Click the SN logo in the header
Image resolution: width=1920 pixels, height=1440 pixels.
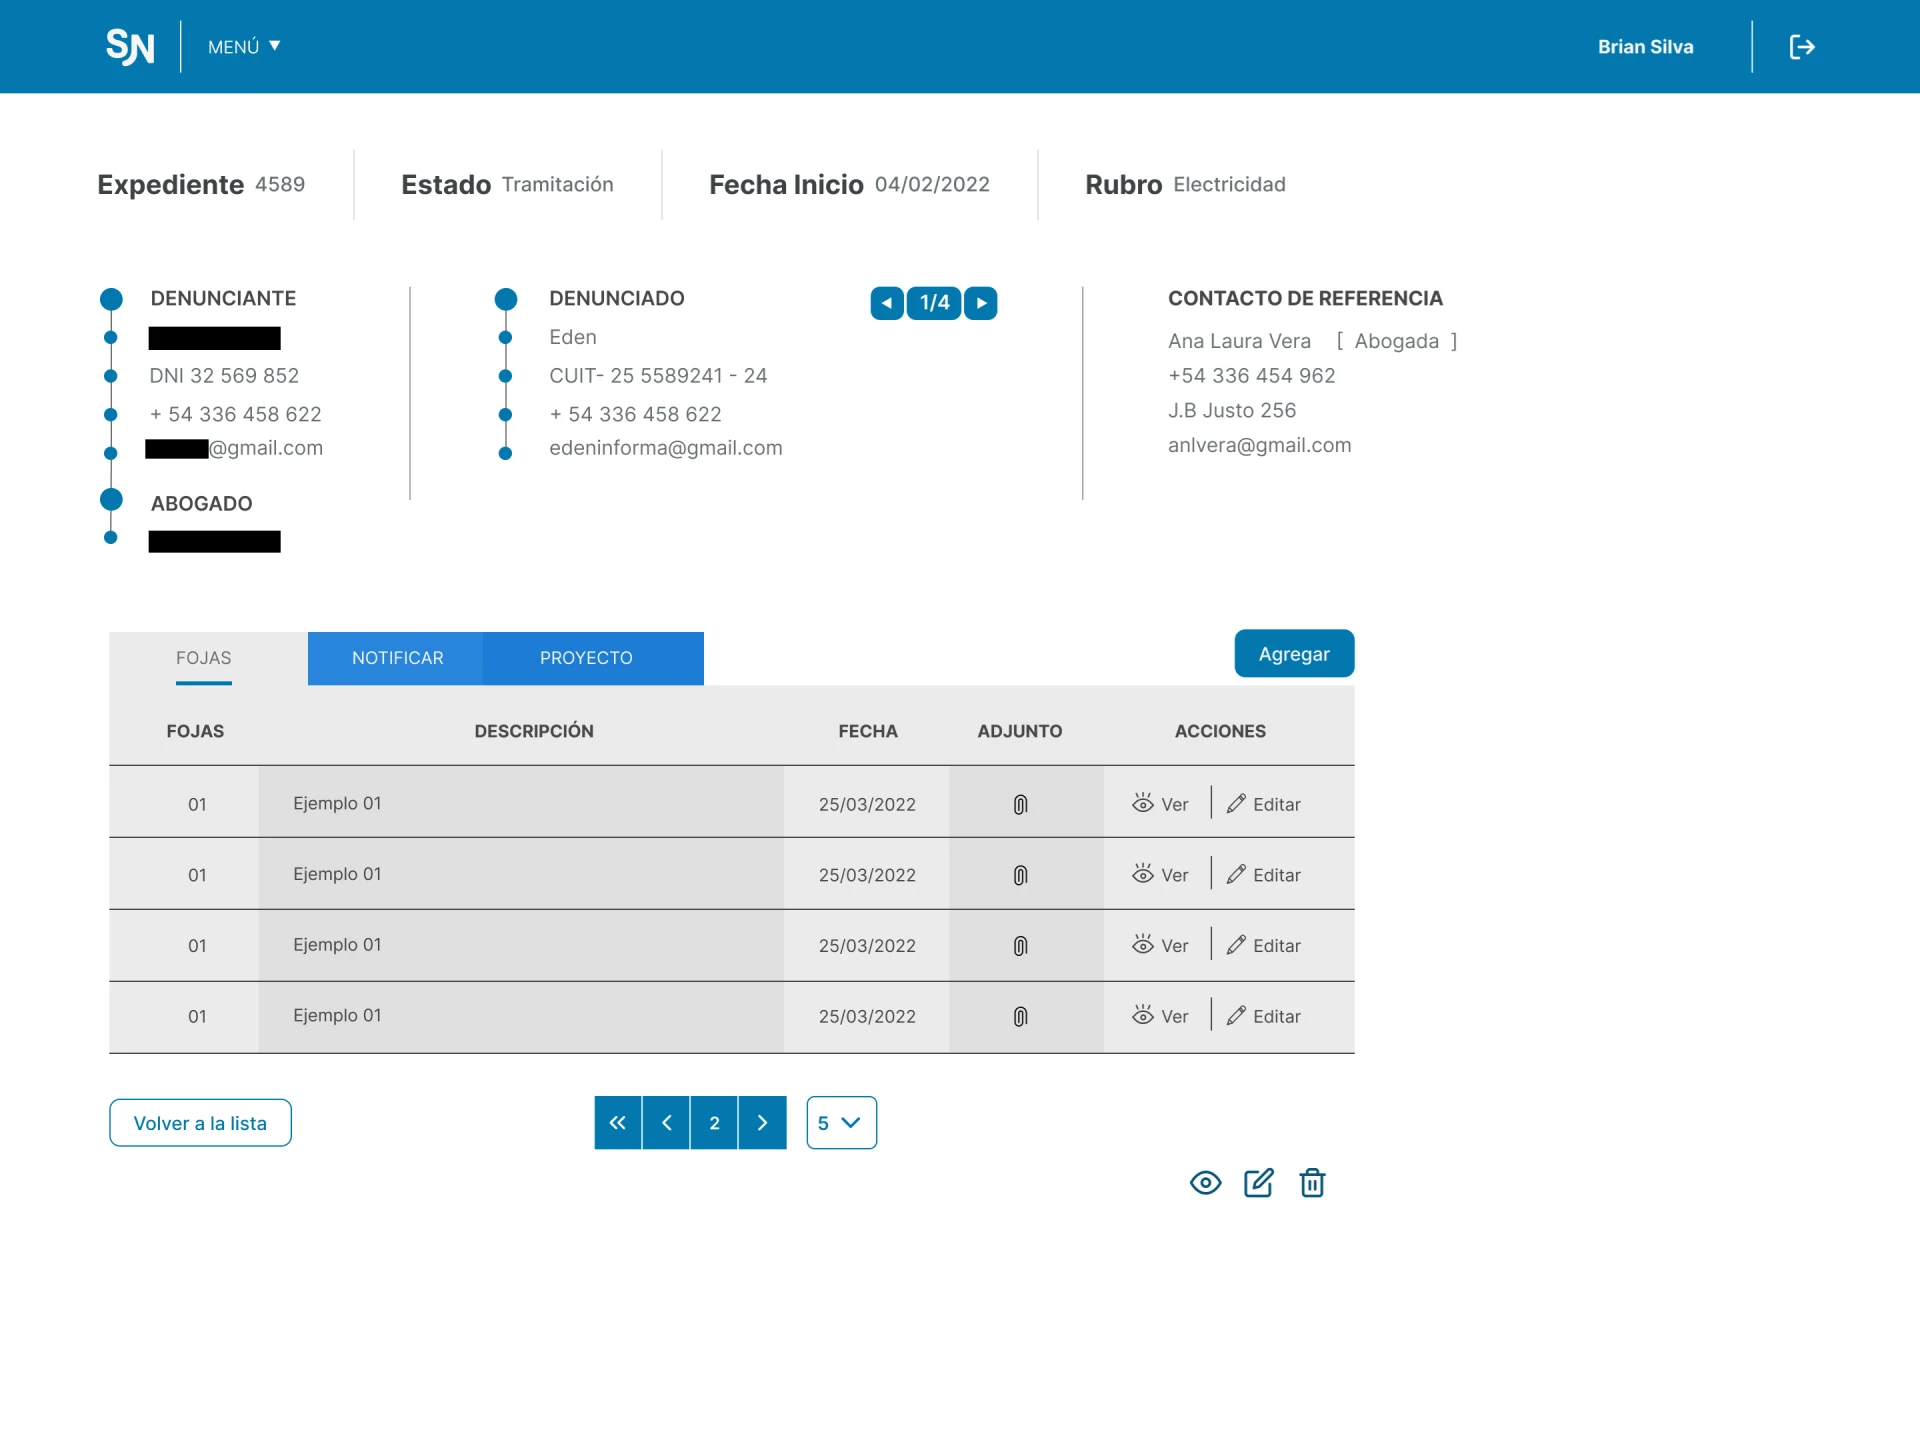[x=130, y=46]
